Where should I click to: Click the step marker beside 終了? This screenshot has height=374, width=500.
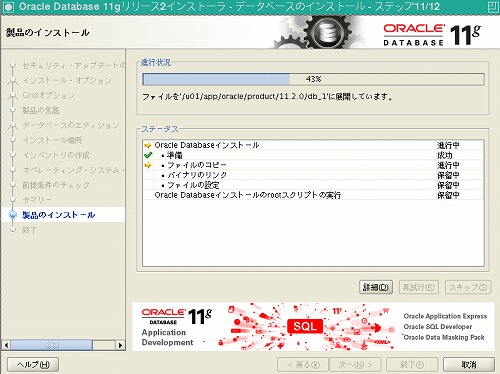(13, 230)
